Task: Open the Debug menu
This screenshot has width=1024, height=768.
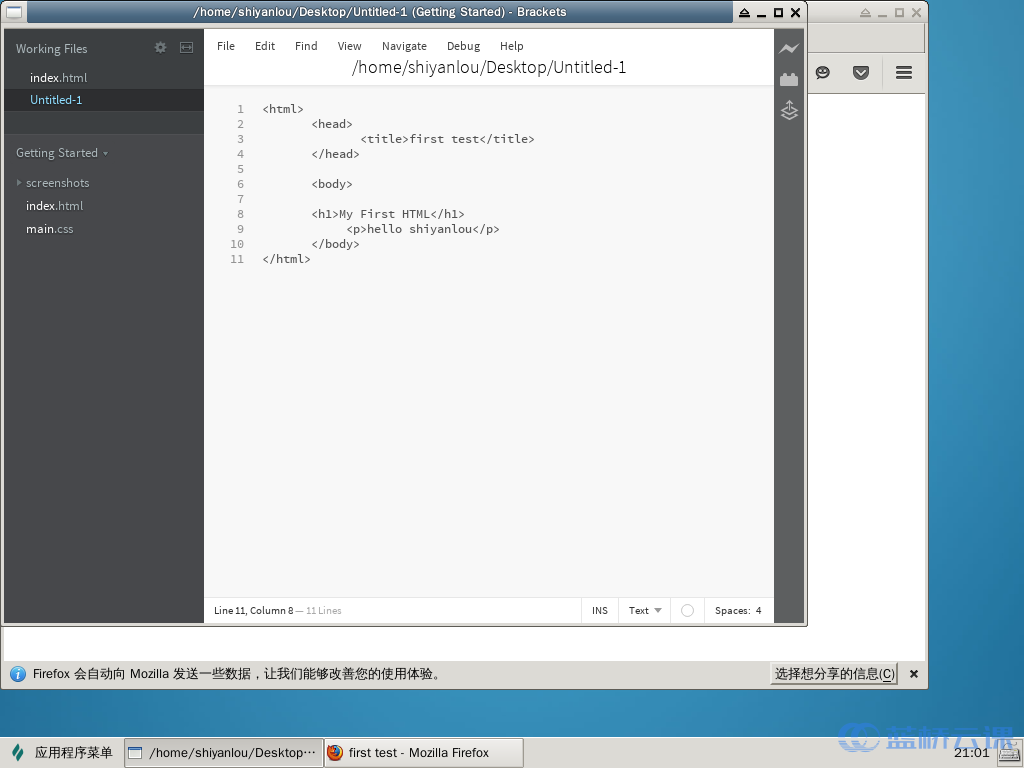Action: click(463, 45)
